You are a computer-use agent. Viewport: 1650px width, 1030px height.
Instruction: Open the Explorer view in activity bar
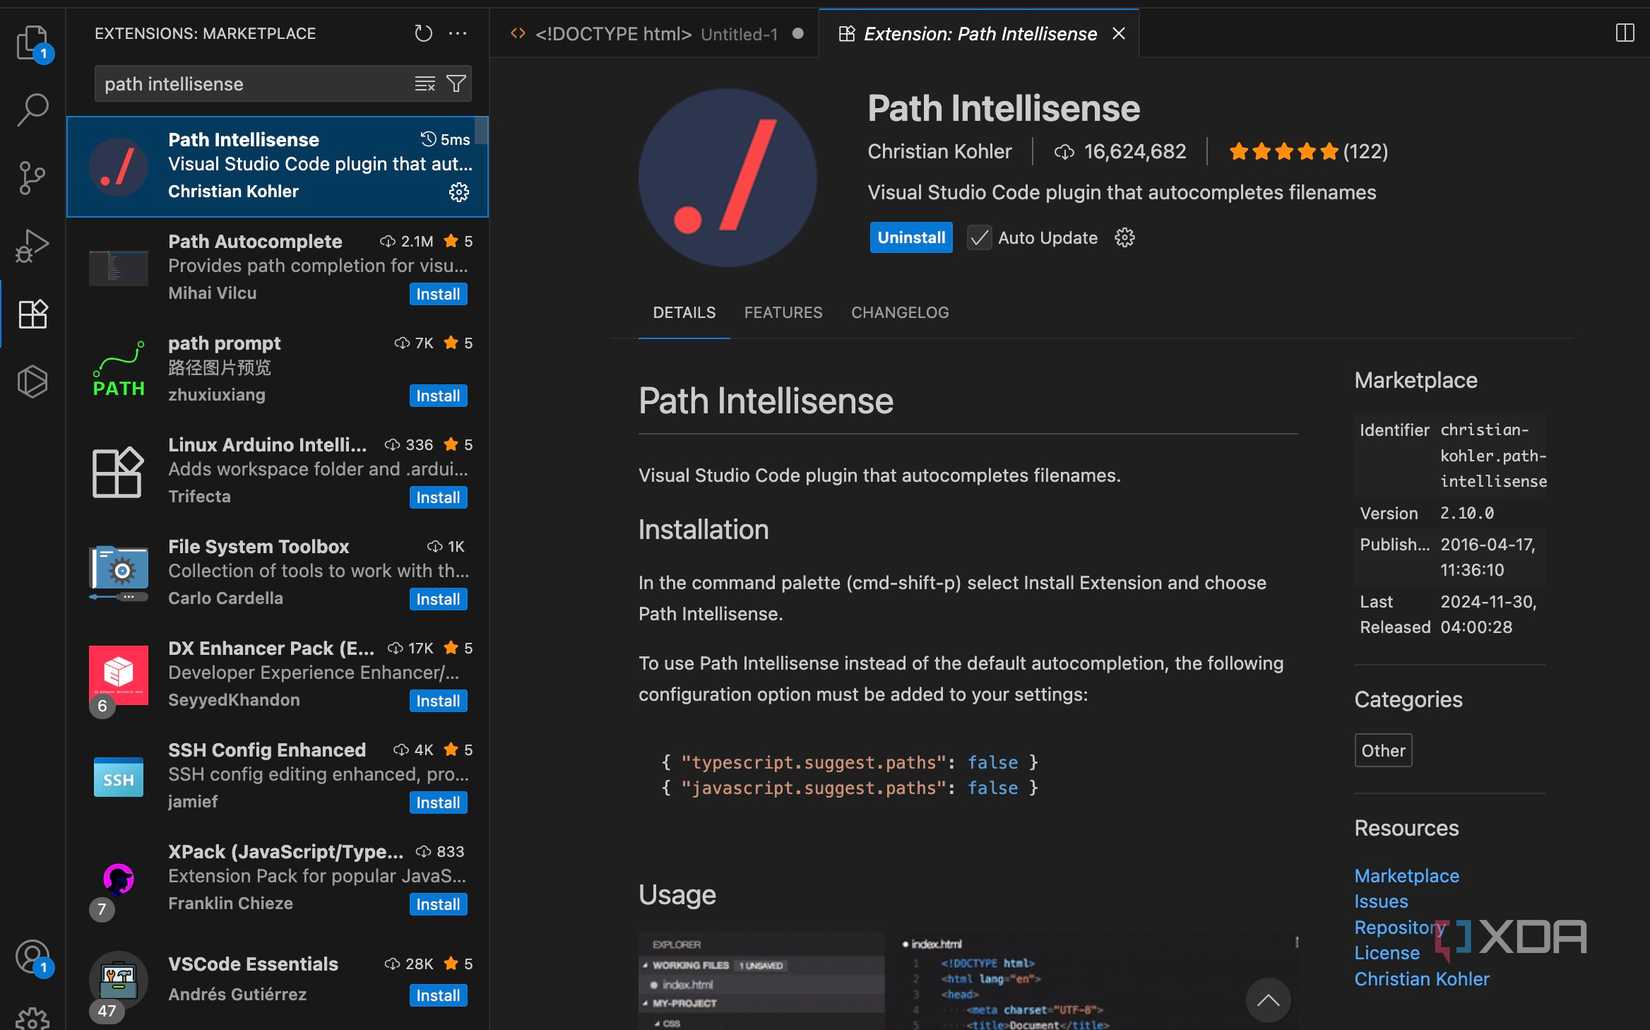coord(32,43)
